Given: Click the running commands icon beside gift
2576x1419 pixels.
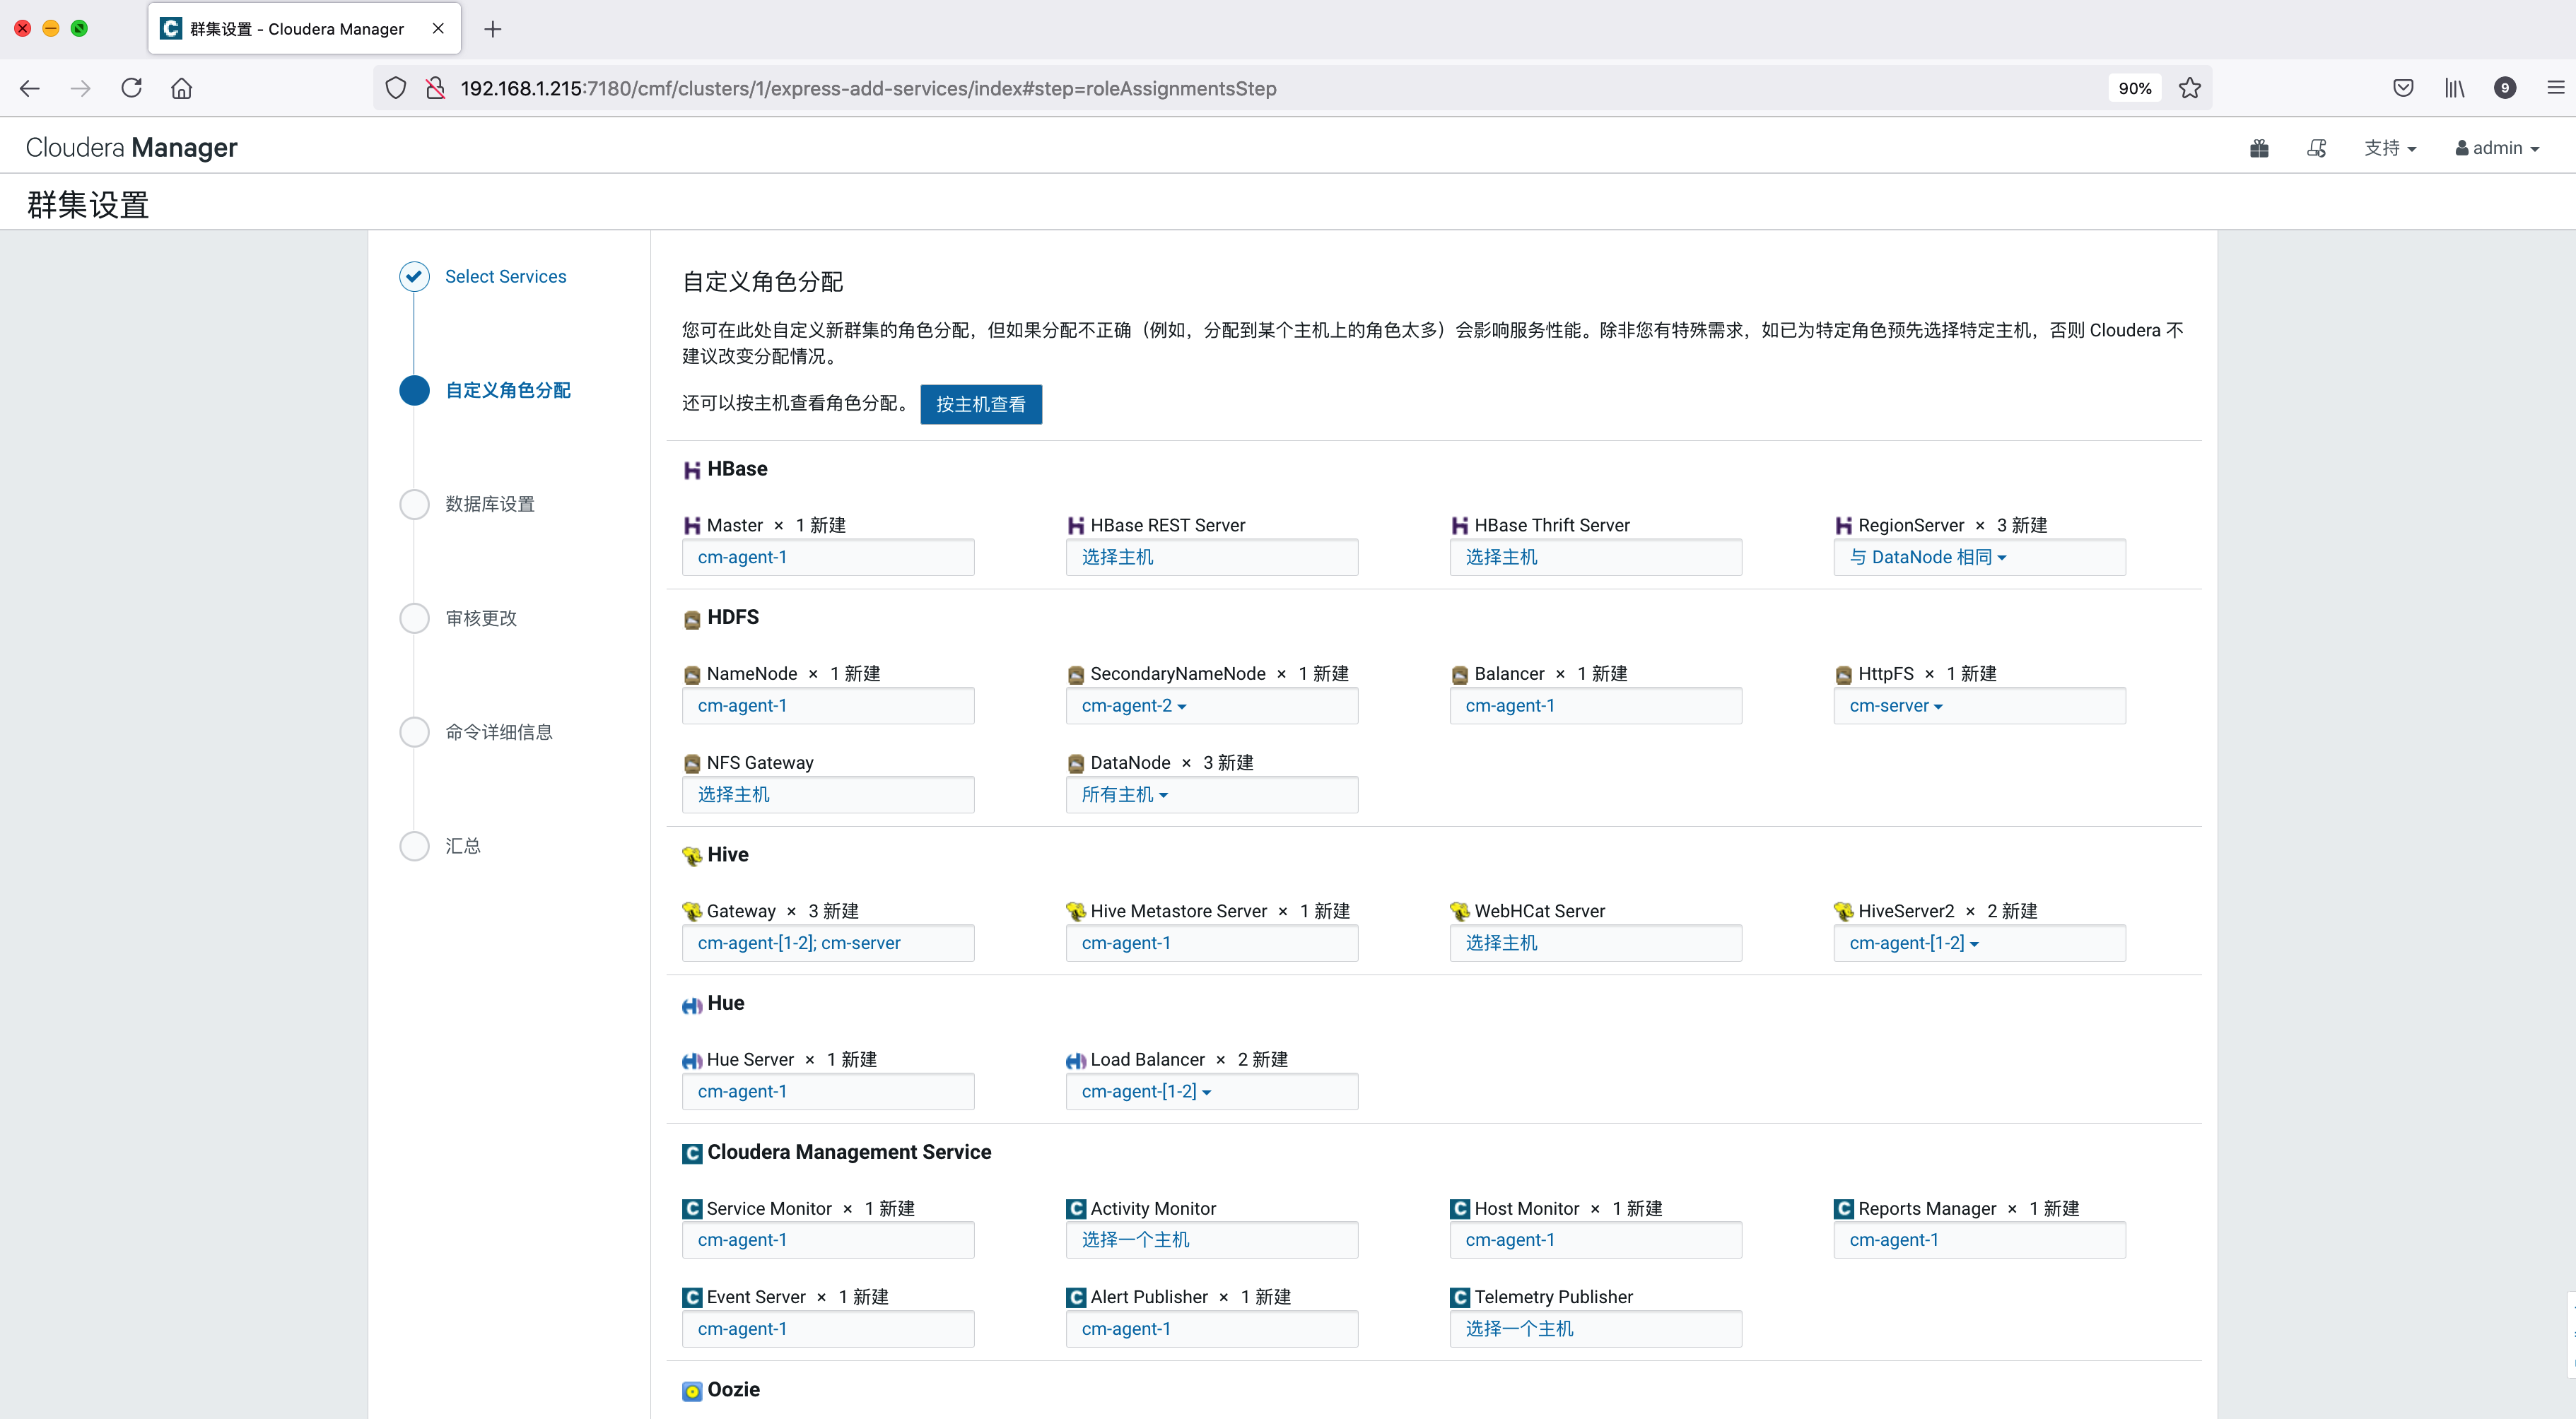Looking at the screenshot, I should coord(2316,149).
